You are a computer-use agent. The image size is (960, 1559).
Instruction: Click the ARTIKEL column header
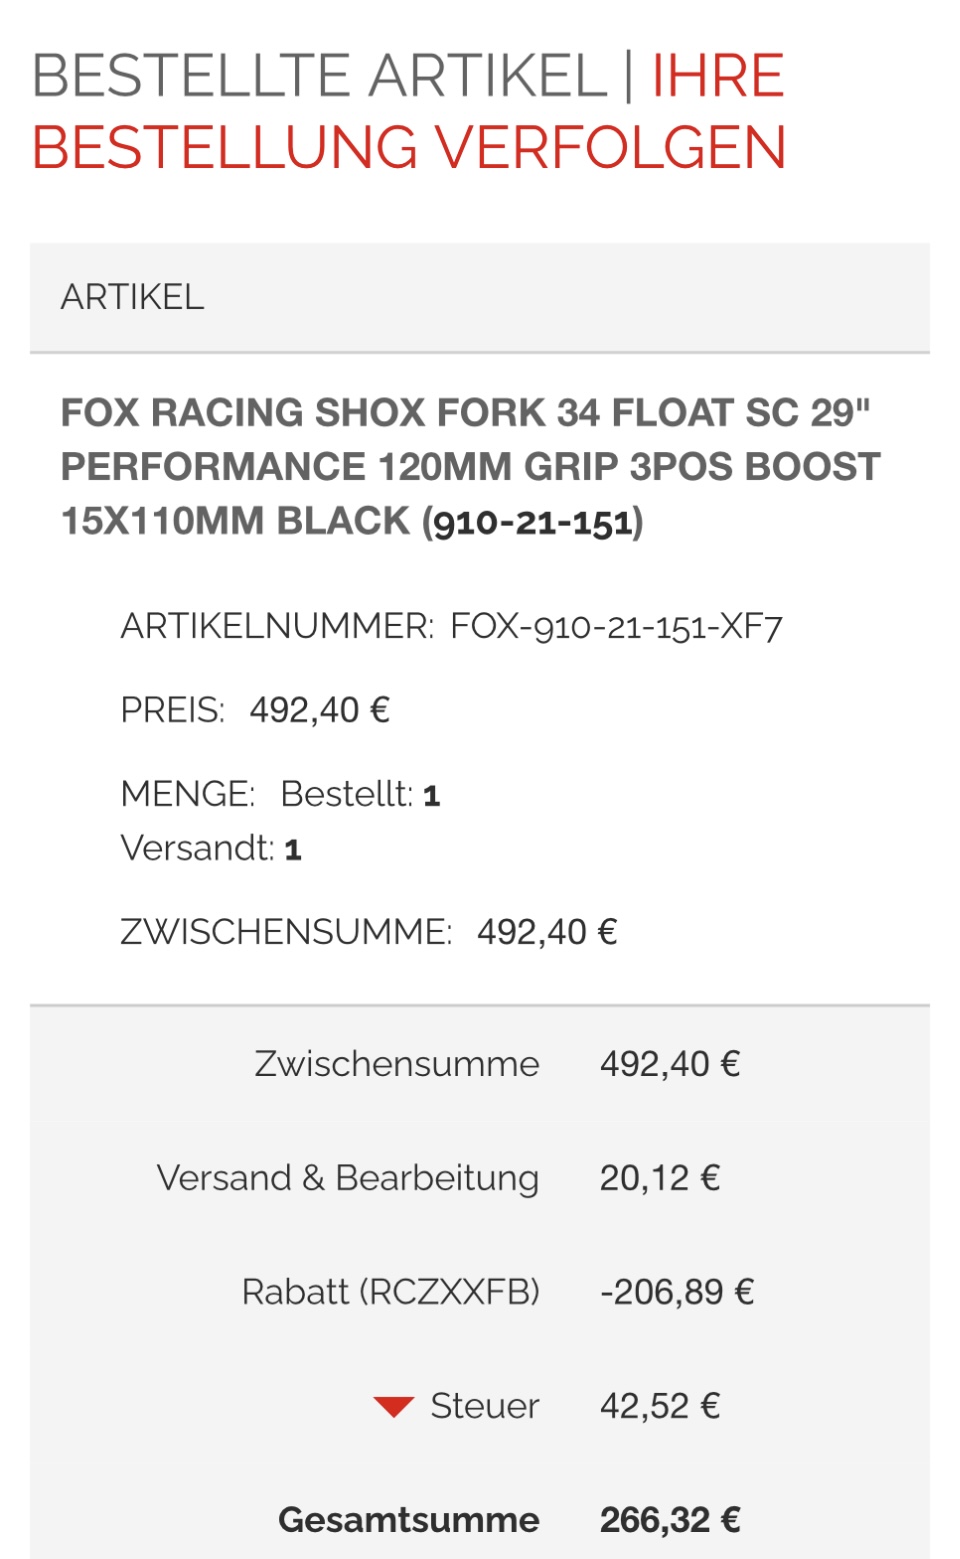pyautogui.click(x=132, y=297)
